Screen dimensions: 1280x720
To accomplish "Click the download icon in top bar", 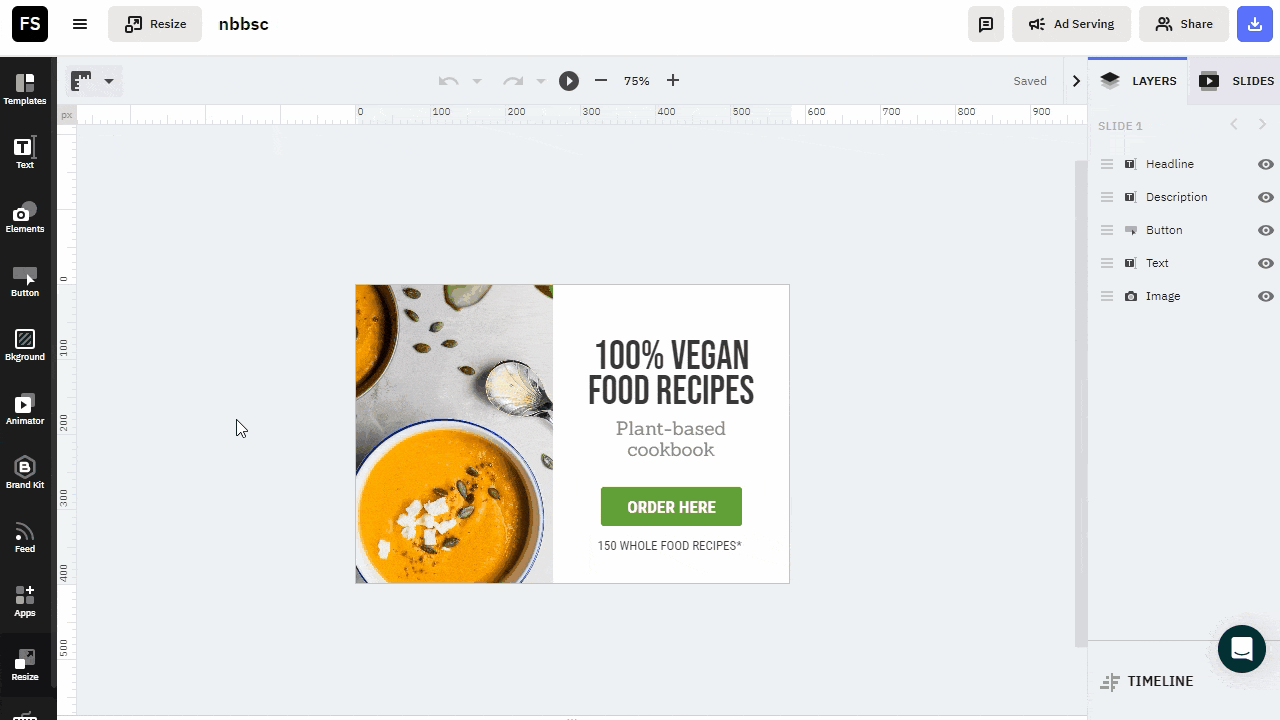I will click(x=1255, y=24).
